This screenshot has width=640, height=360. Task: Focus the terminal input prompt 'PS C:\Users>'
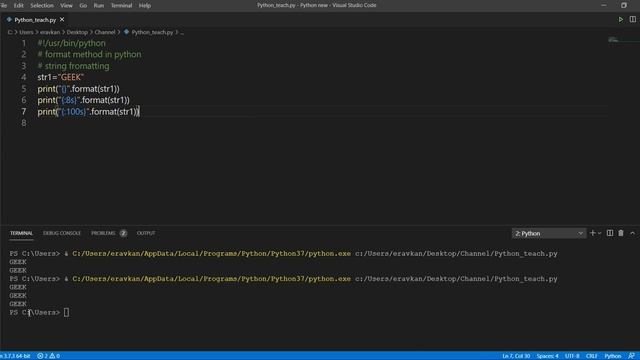coord(39,312)
